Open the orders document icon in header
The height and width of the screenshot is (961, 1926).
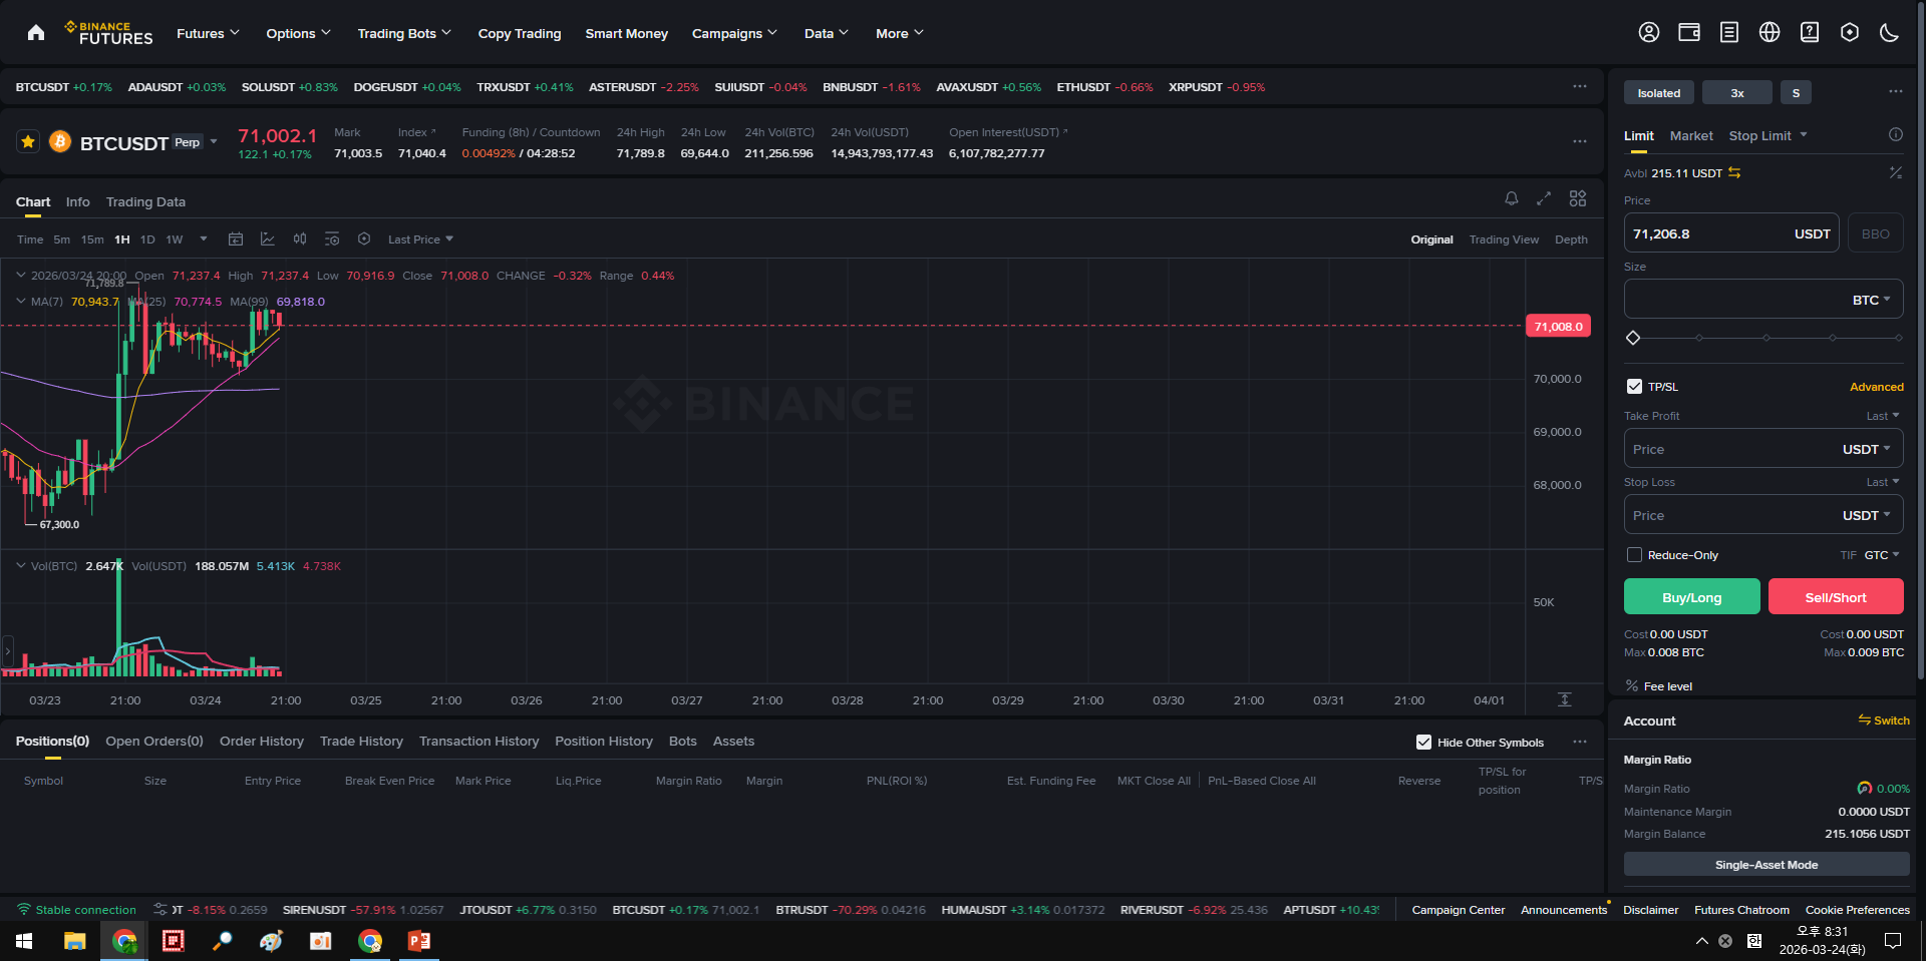(1729, 33)
